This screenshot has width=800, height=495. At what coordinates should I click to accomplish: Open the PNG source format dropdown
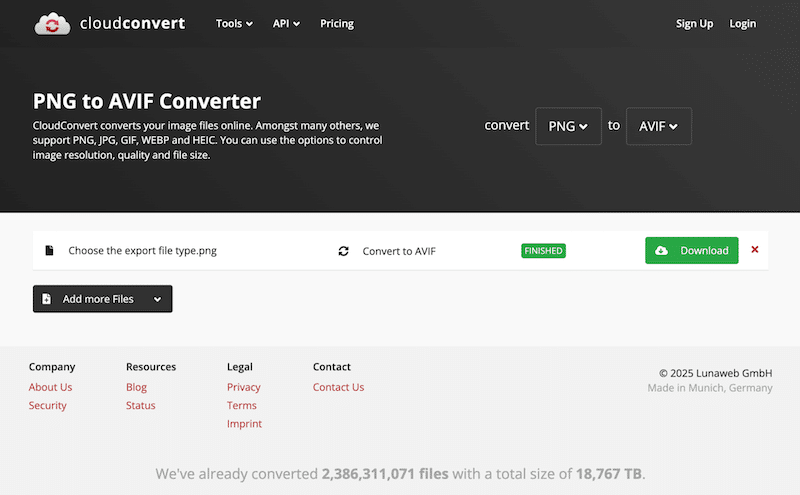(x=568, y=126)
